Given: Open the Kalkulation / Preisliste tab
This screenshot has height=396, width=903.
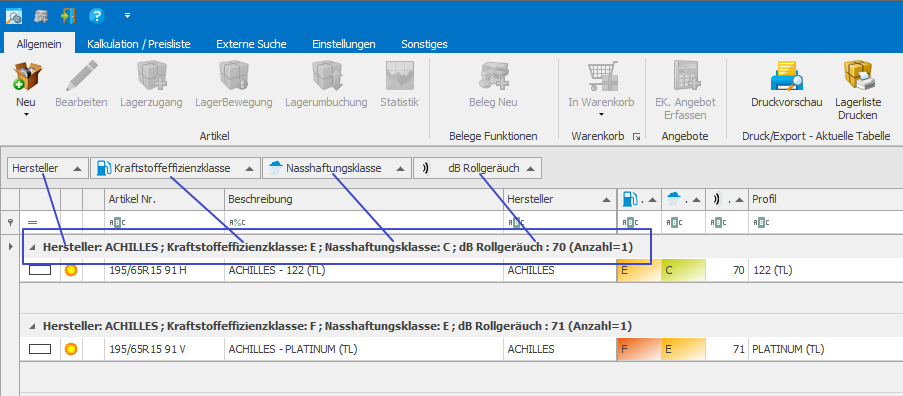Looking at the screenshot, I should [139, 44].
